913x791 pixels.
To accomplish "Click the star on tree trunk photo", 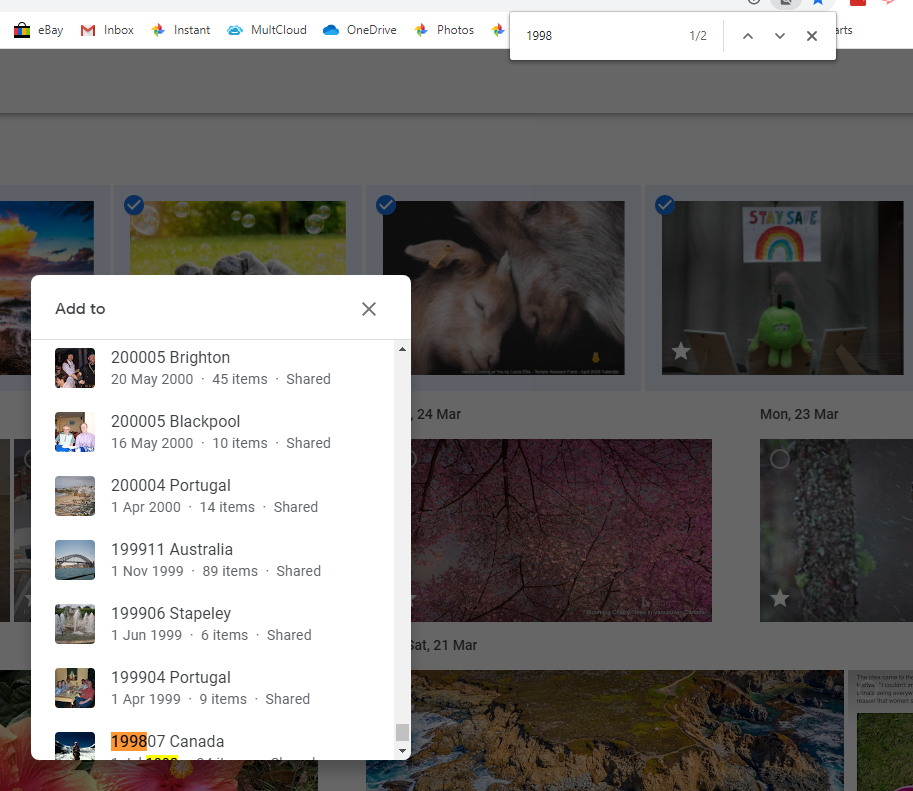I will click(780, 598).
